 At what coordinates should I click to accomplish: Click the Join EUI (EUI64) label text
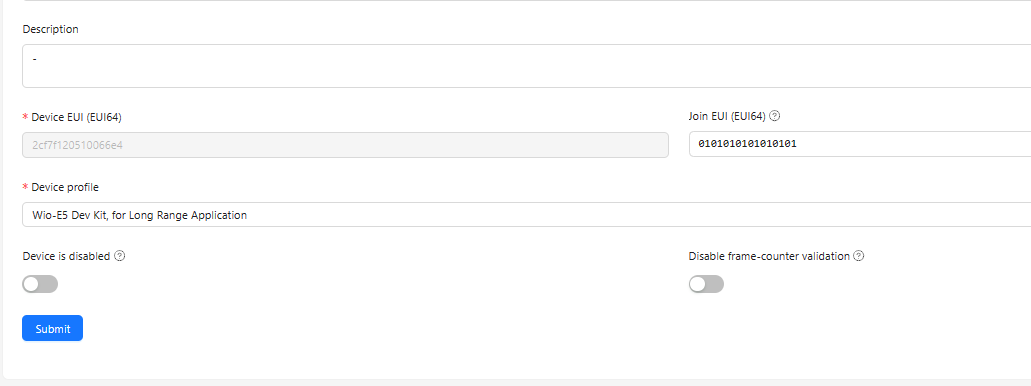727,116
